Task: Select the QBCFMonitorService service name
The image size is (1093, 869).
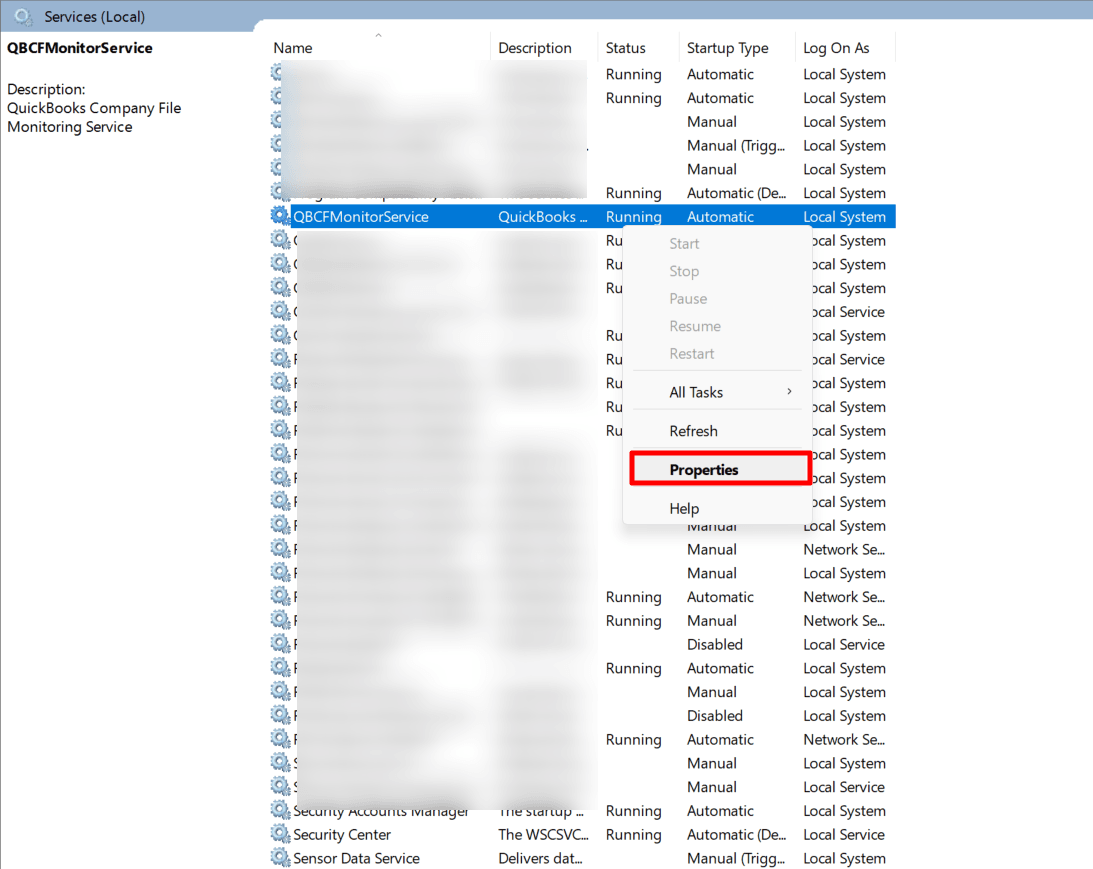Action: 360,217
